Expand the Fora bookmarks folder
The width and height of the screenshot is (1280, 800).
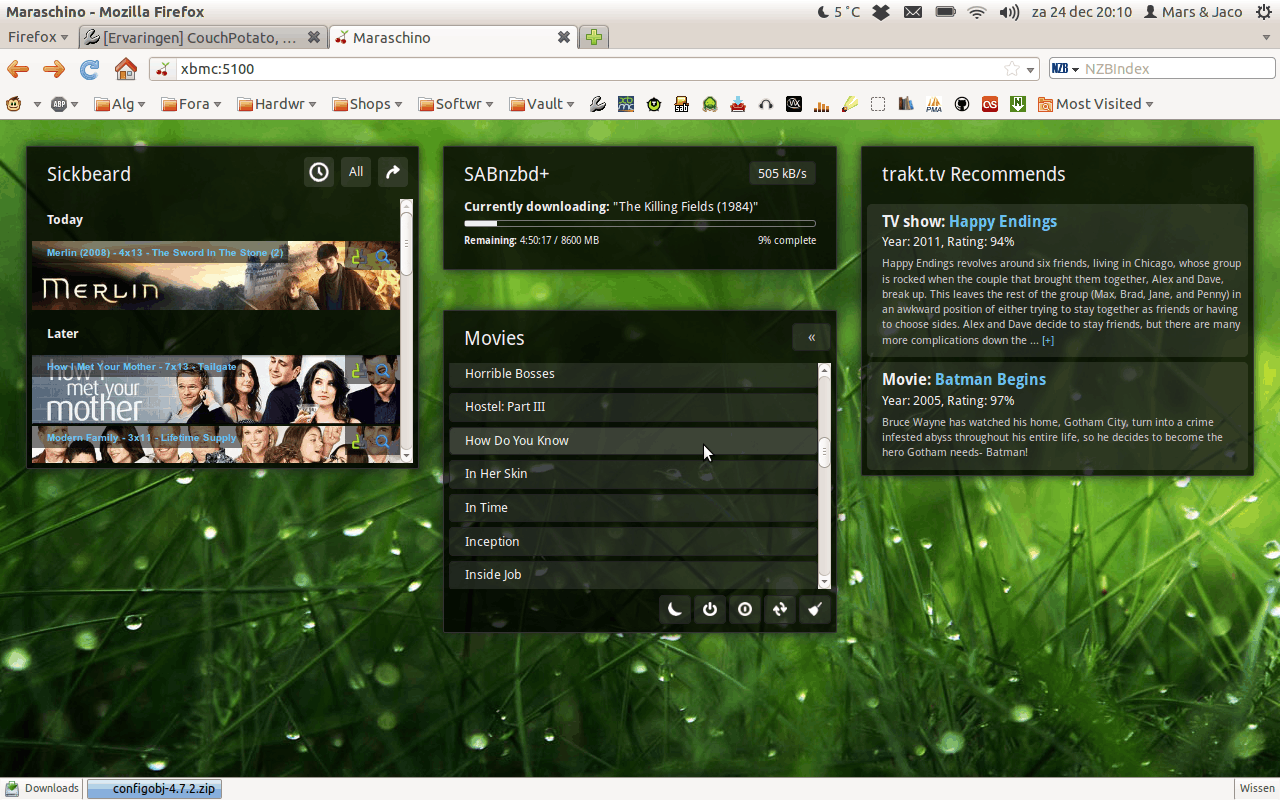click(191, 104)
